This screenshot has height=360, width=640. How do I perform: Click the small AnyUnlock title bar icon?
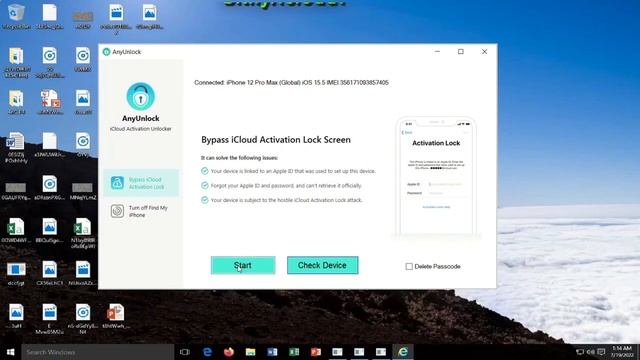click(x=107, y=52)
